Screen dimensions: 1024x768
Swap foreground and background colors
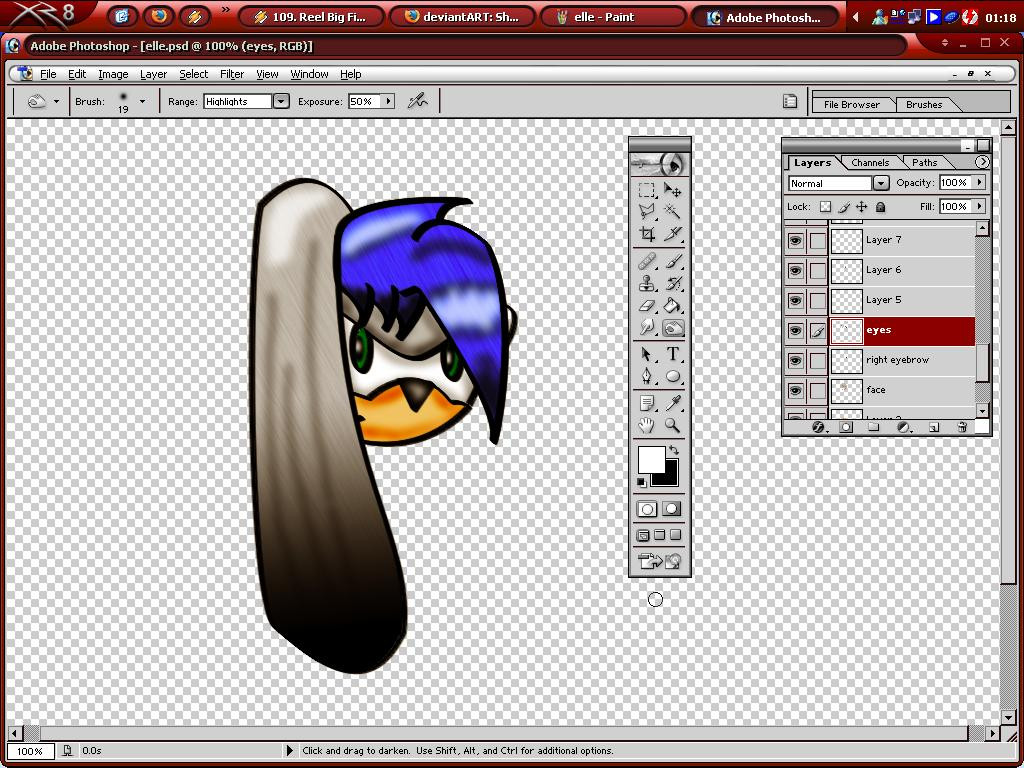(674, 451)
